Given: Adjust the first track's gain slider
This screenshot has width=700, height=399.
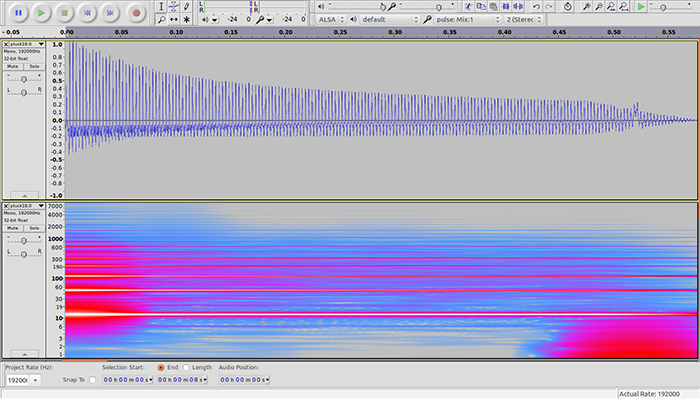Looking at the screenshot, I should pyautogui.click(x=24, y=79).
